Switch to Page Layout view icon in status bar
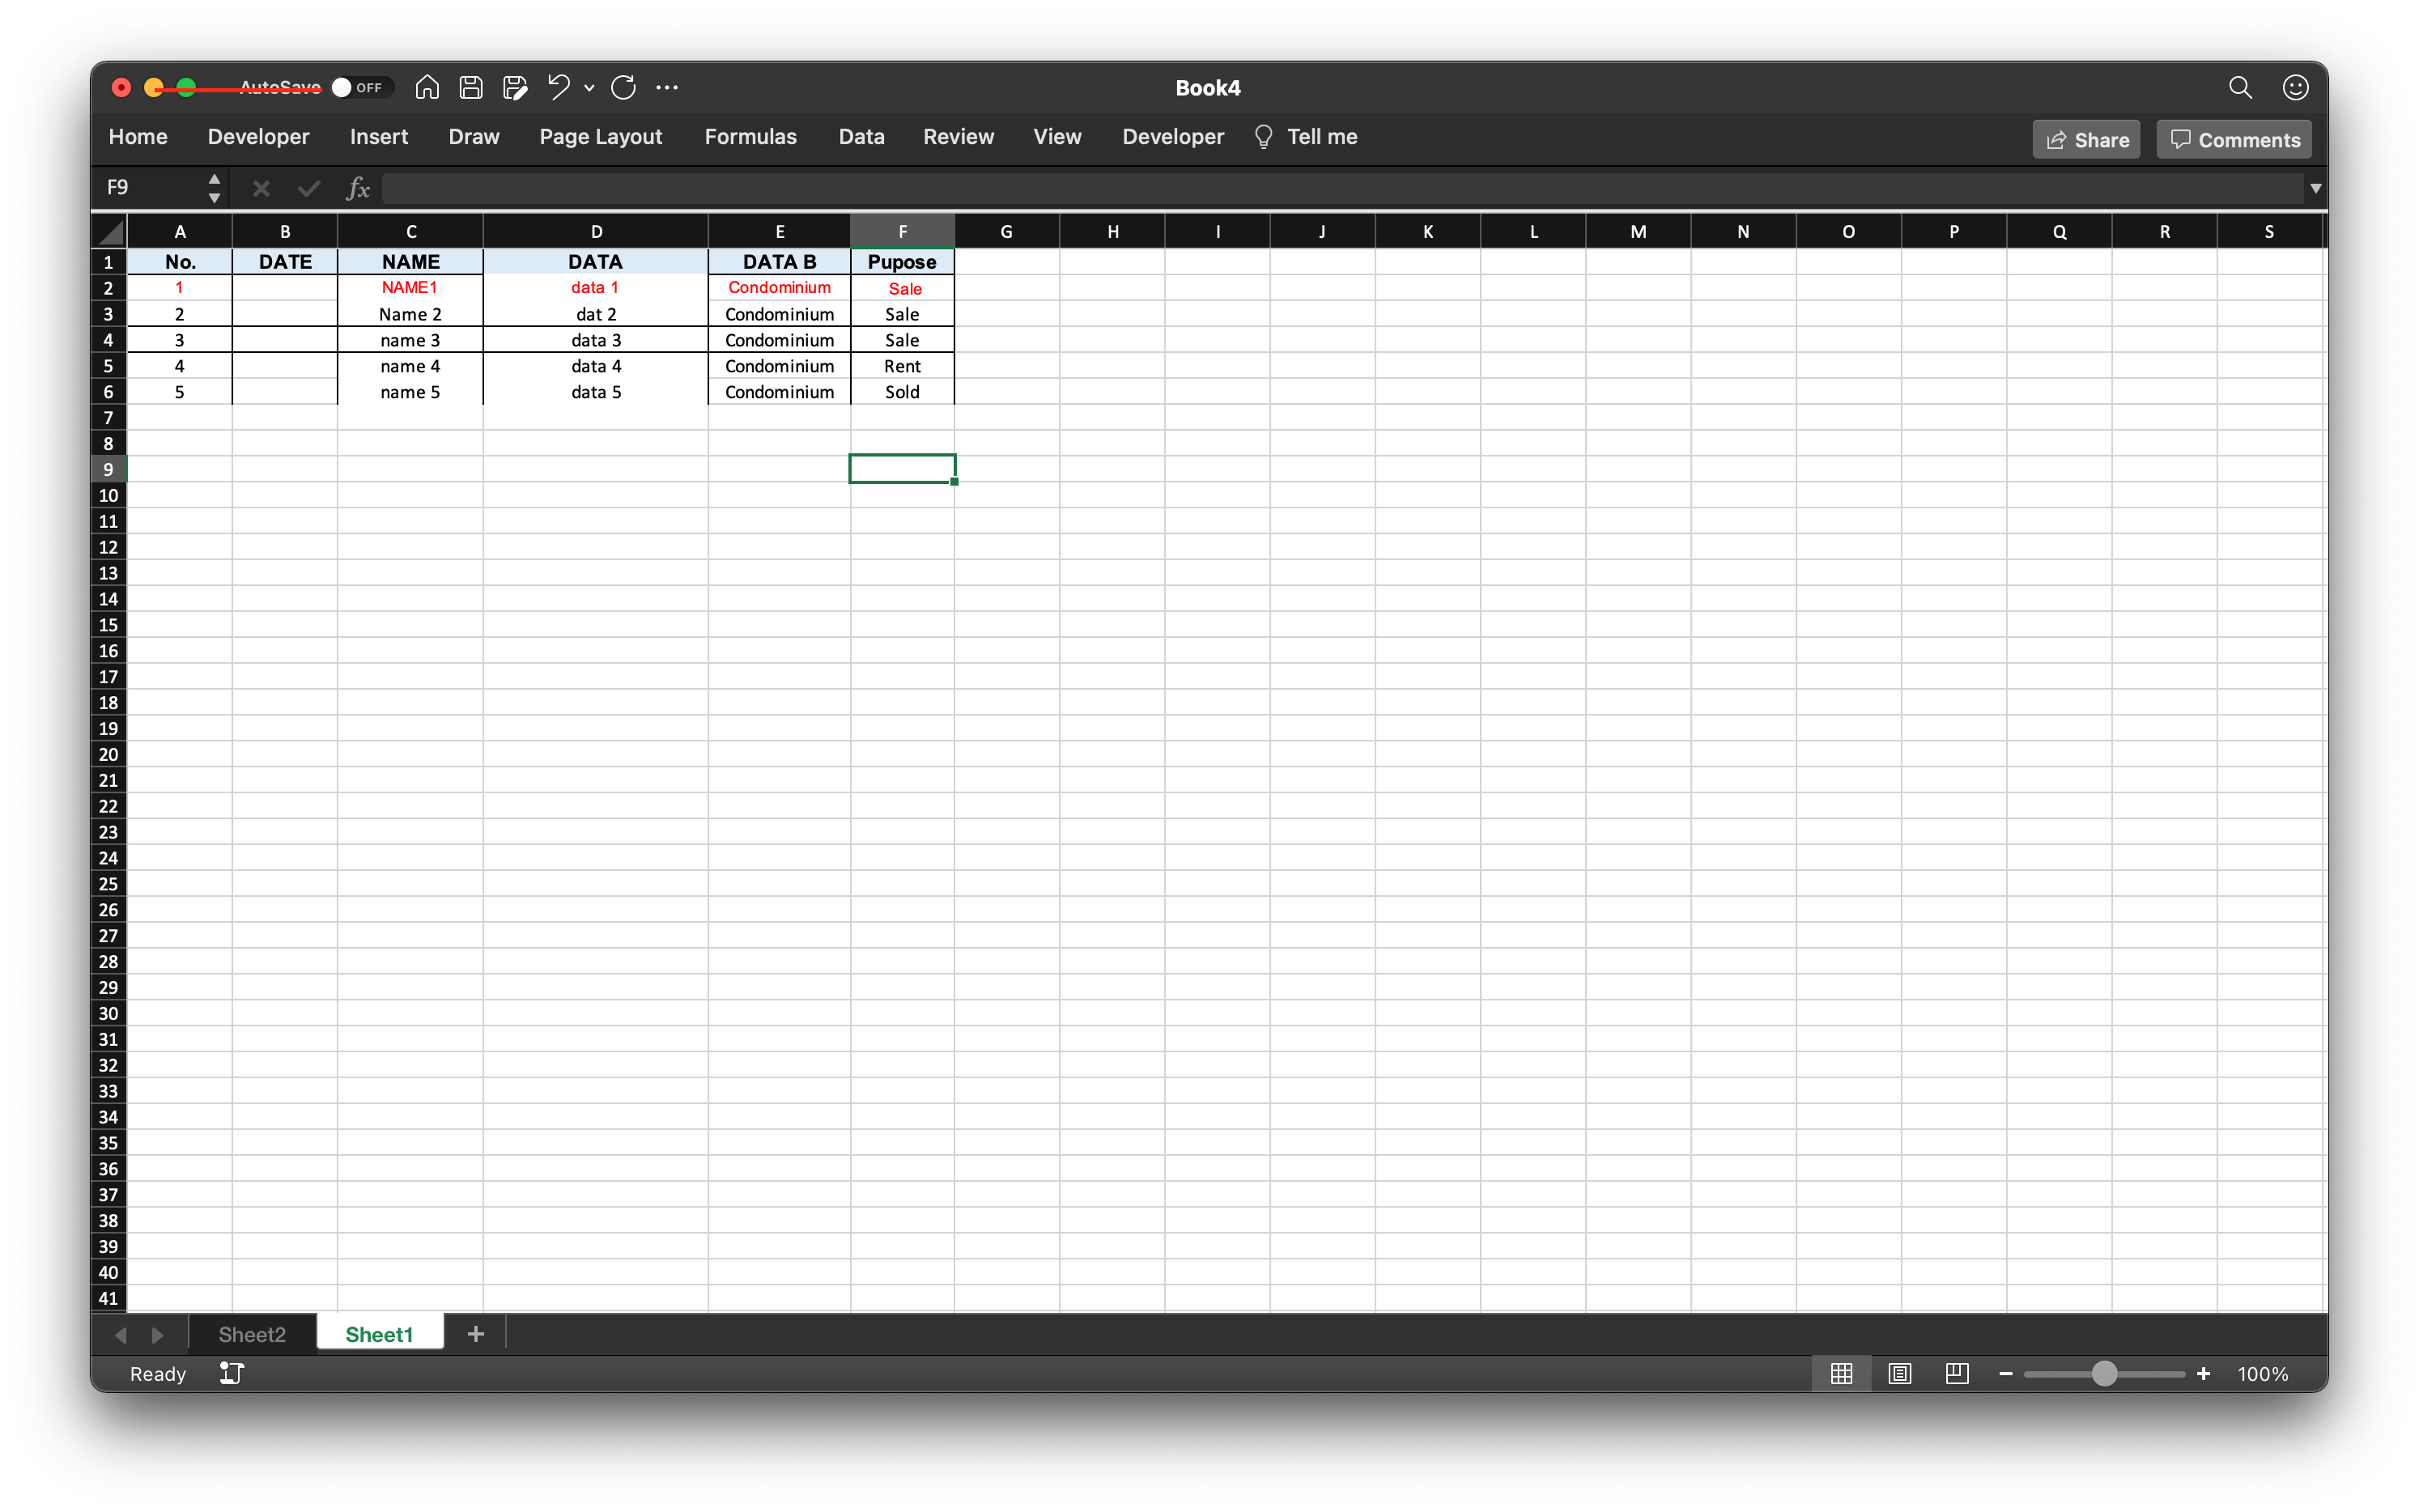 1898,1373
